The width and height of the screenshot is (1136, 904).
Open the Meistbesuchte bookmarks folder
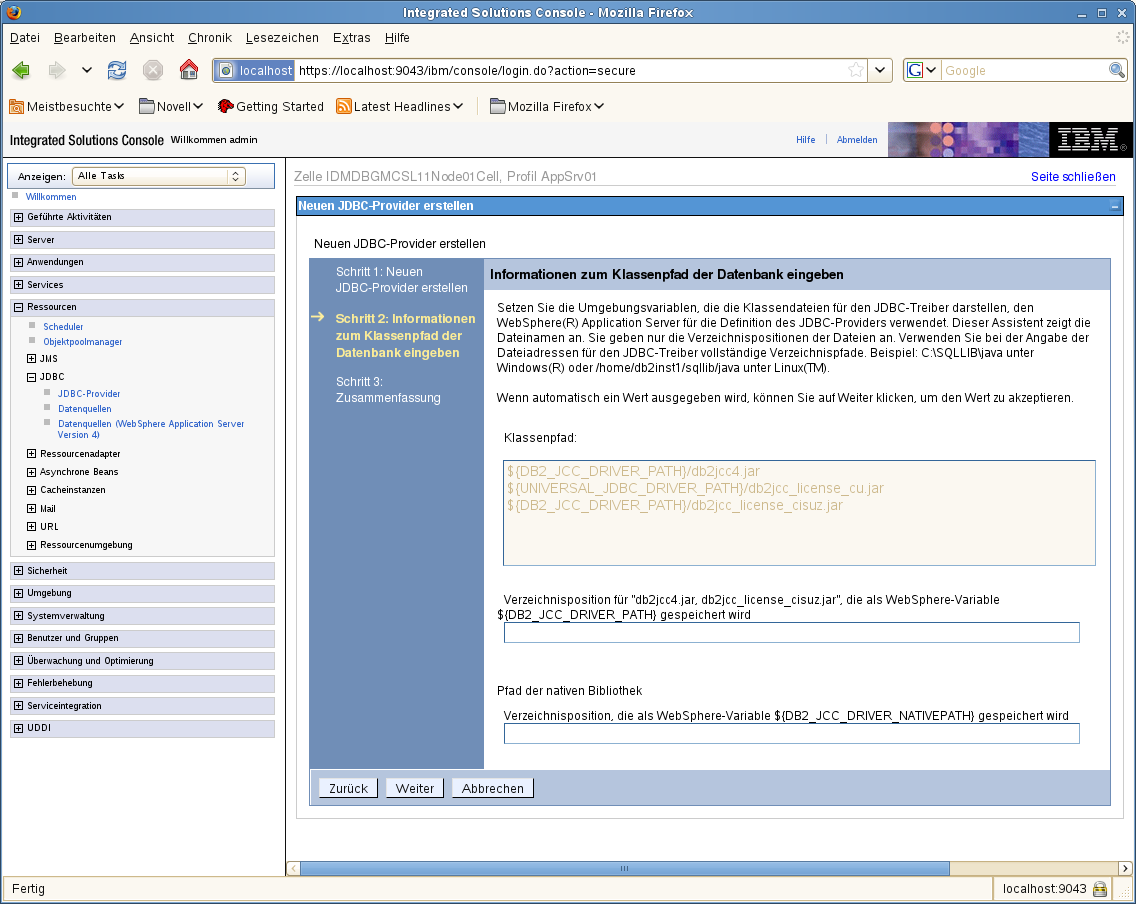[67, 106]
